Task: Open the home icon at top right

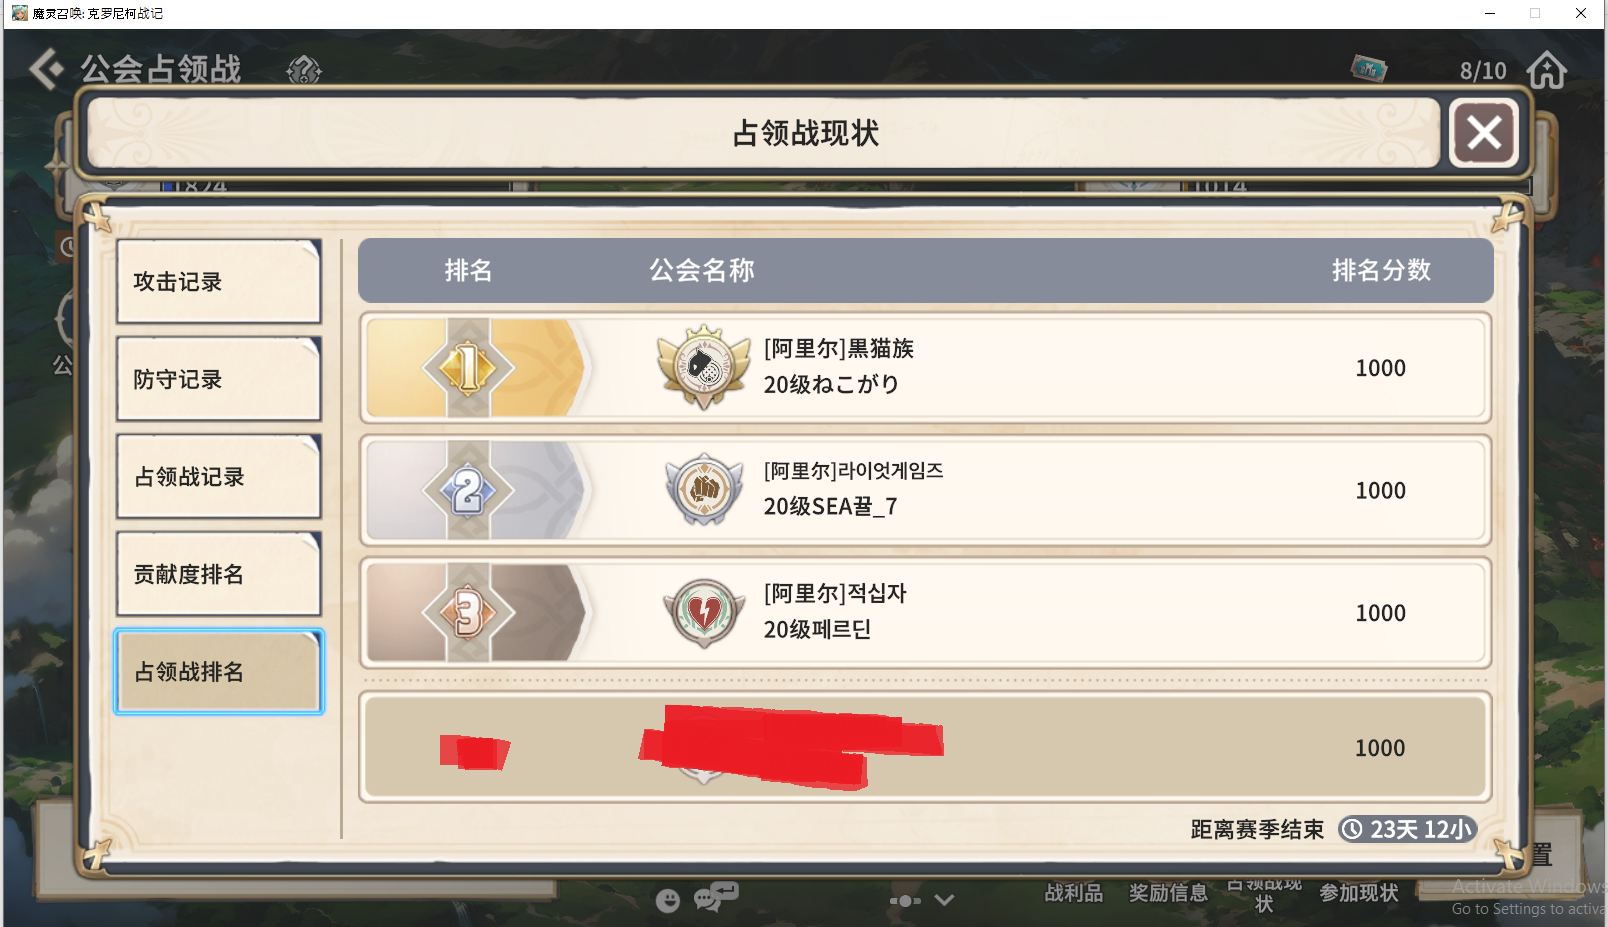Action: [1546, 70]
